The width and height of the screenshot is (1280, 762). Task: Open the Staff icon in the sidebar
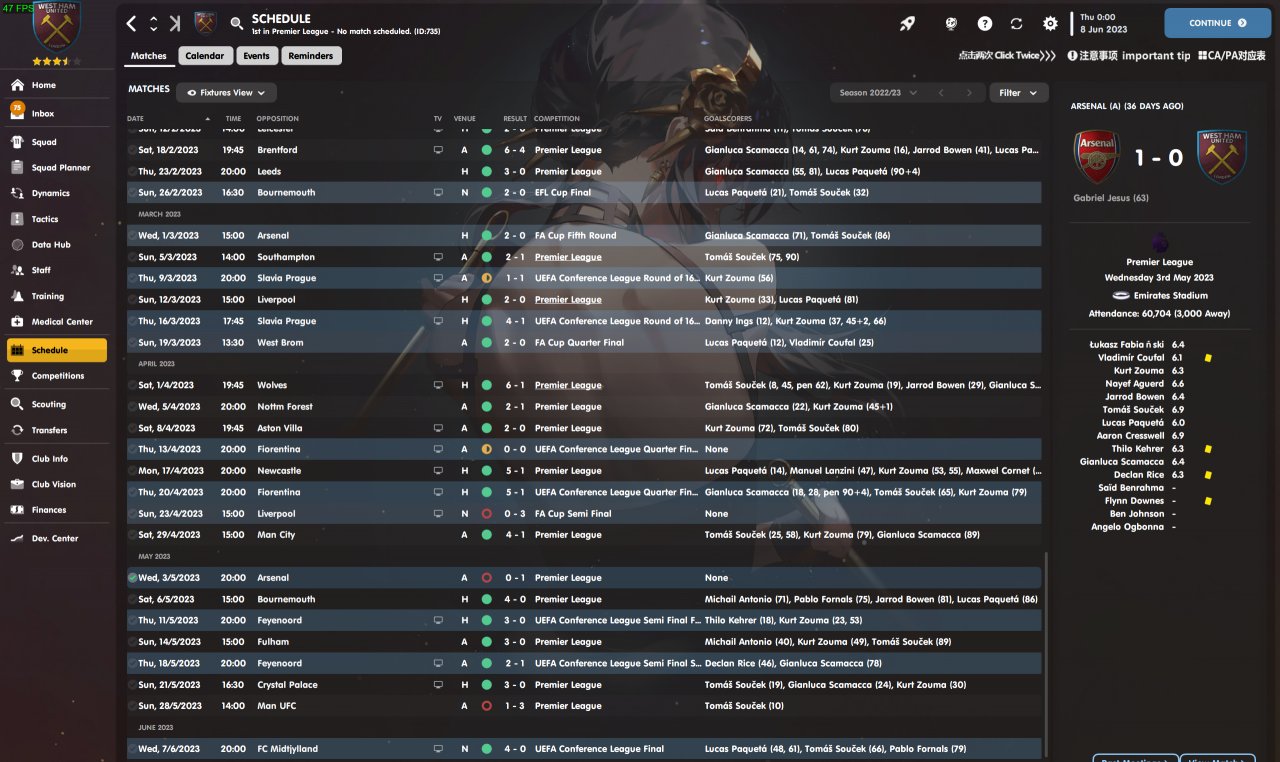17,270
